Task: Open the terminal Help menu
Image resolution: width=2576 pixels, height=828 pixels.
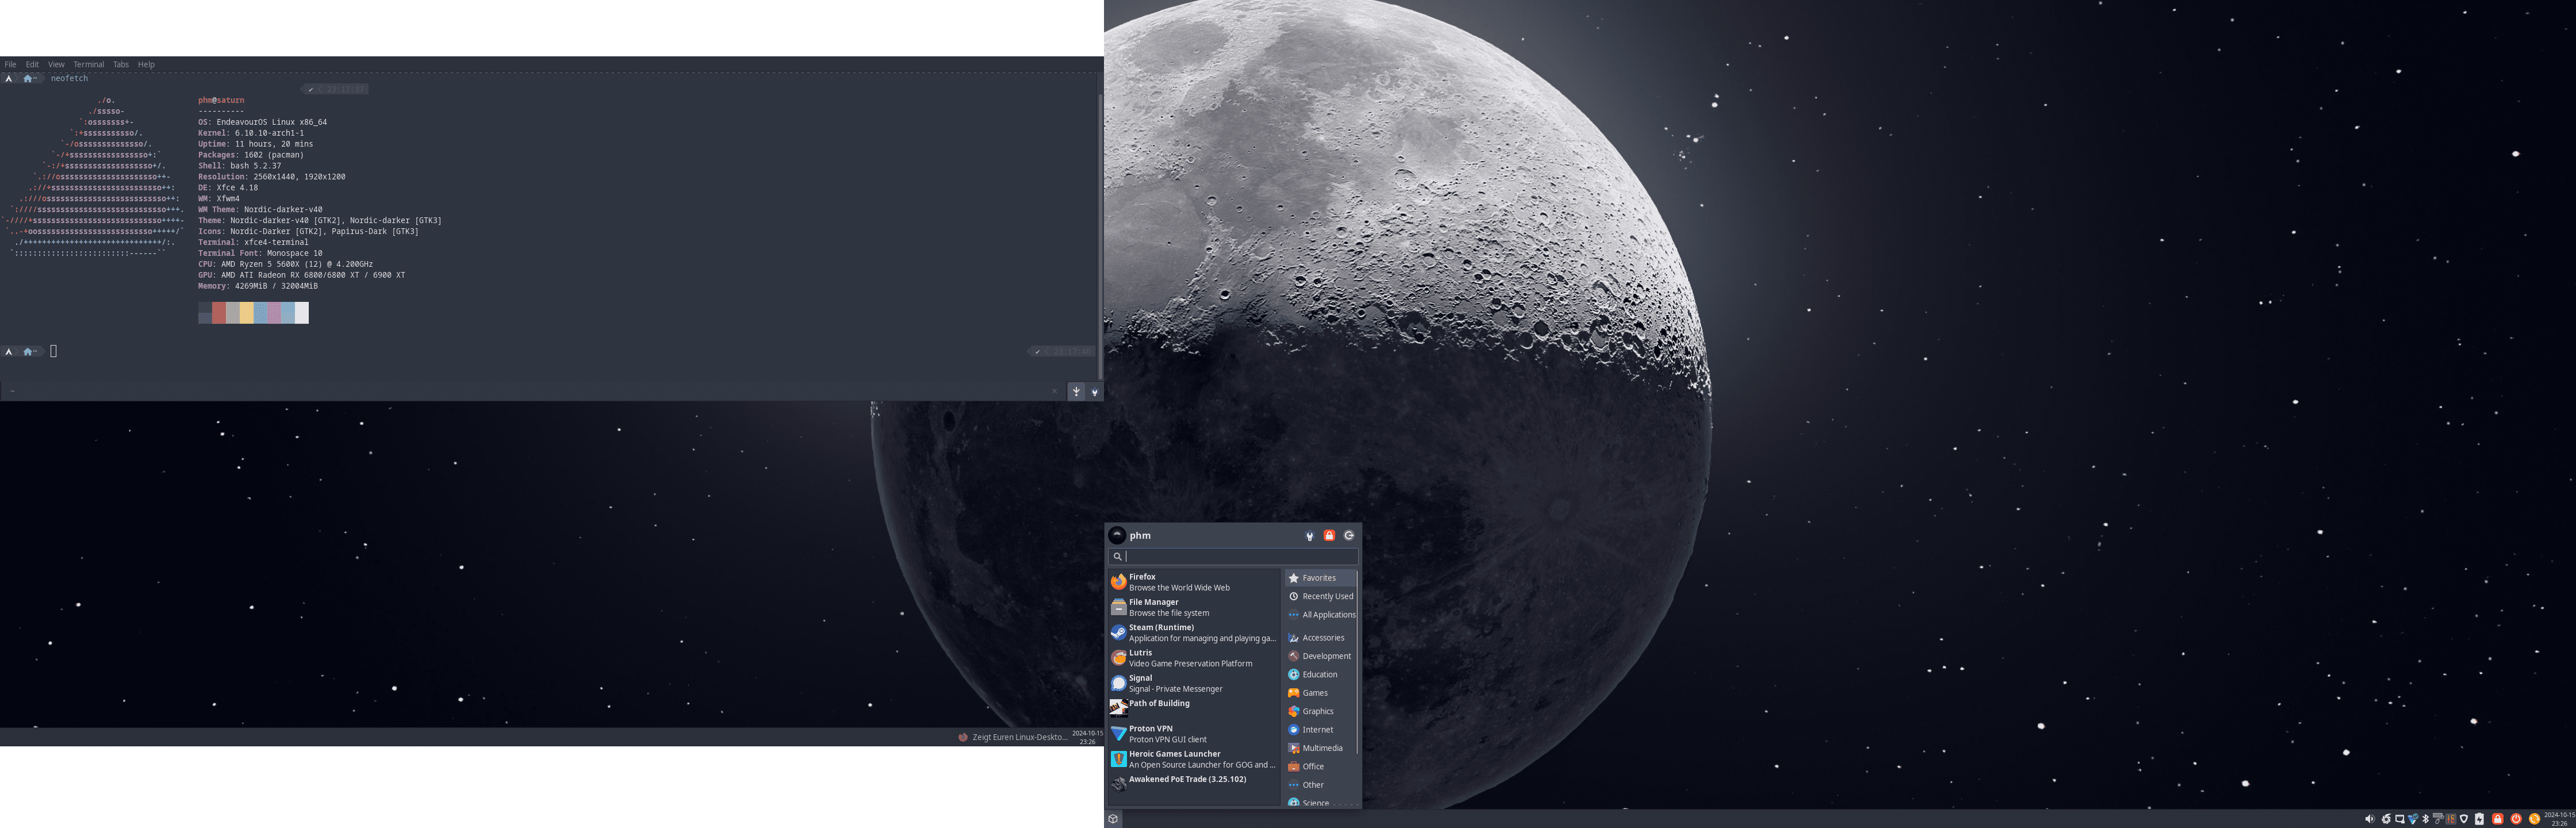Action: 146,64
